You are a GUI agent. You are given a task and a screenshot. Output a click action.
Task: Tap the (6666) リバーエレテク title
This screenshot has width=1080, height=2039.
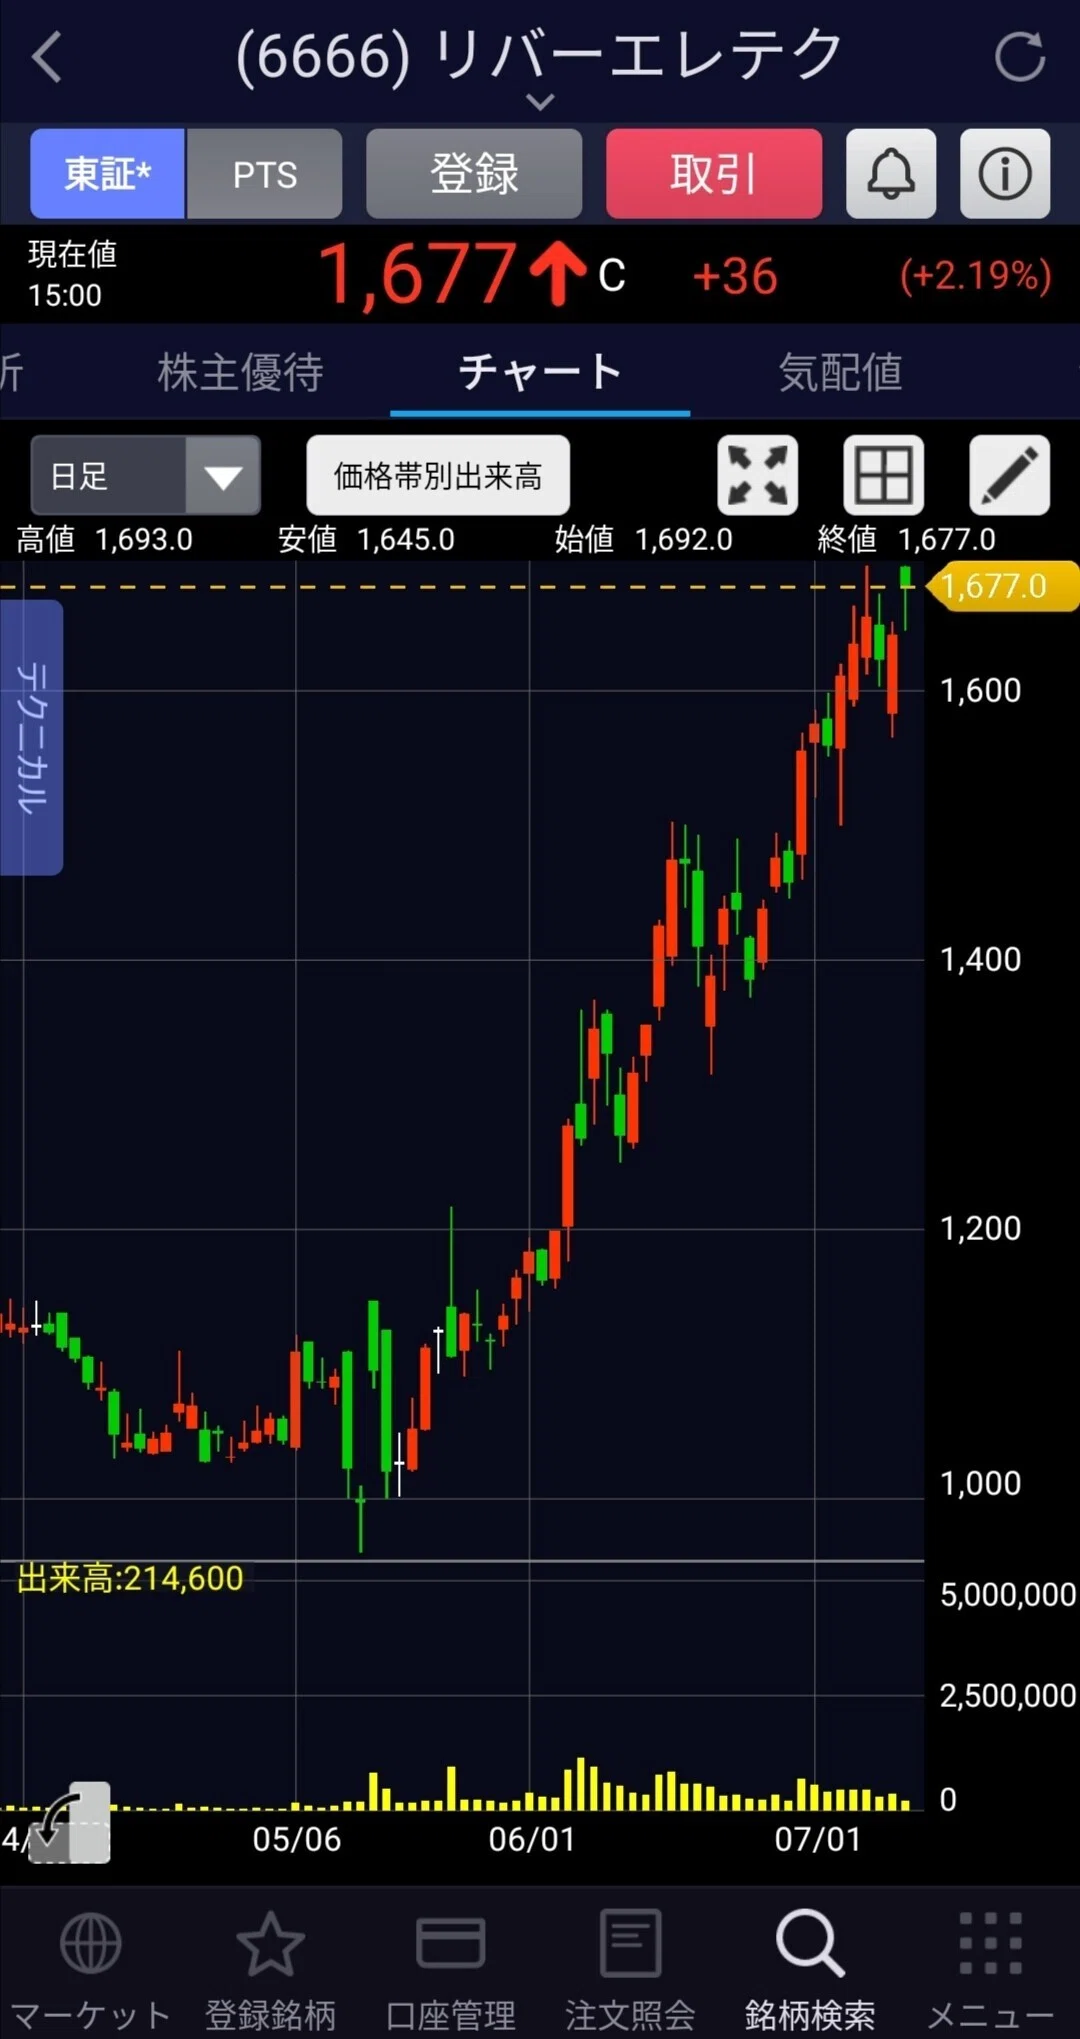(540, 54)
